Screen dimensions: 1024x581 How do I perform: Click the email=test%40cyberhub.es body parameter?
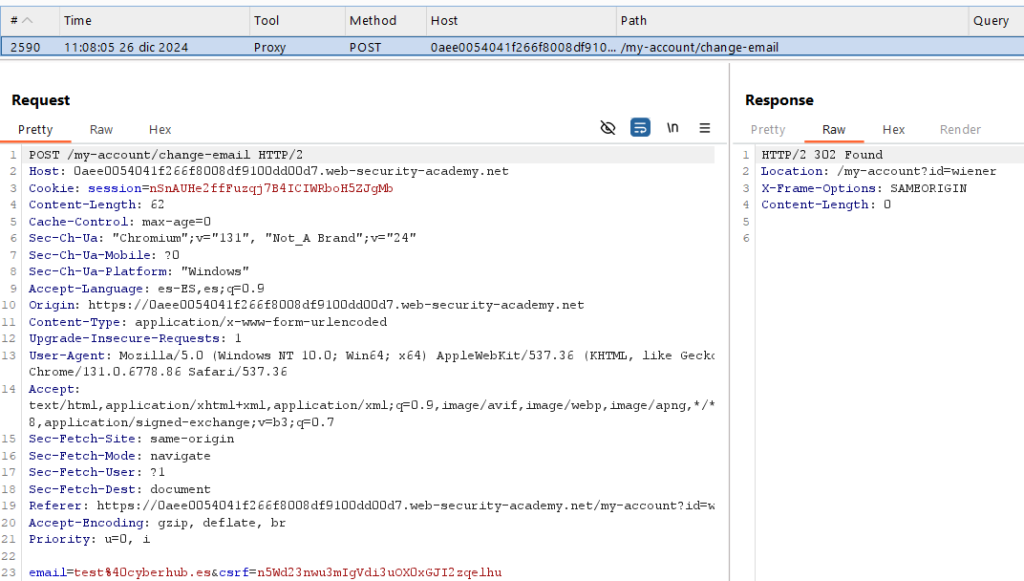pos(120,572)
